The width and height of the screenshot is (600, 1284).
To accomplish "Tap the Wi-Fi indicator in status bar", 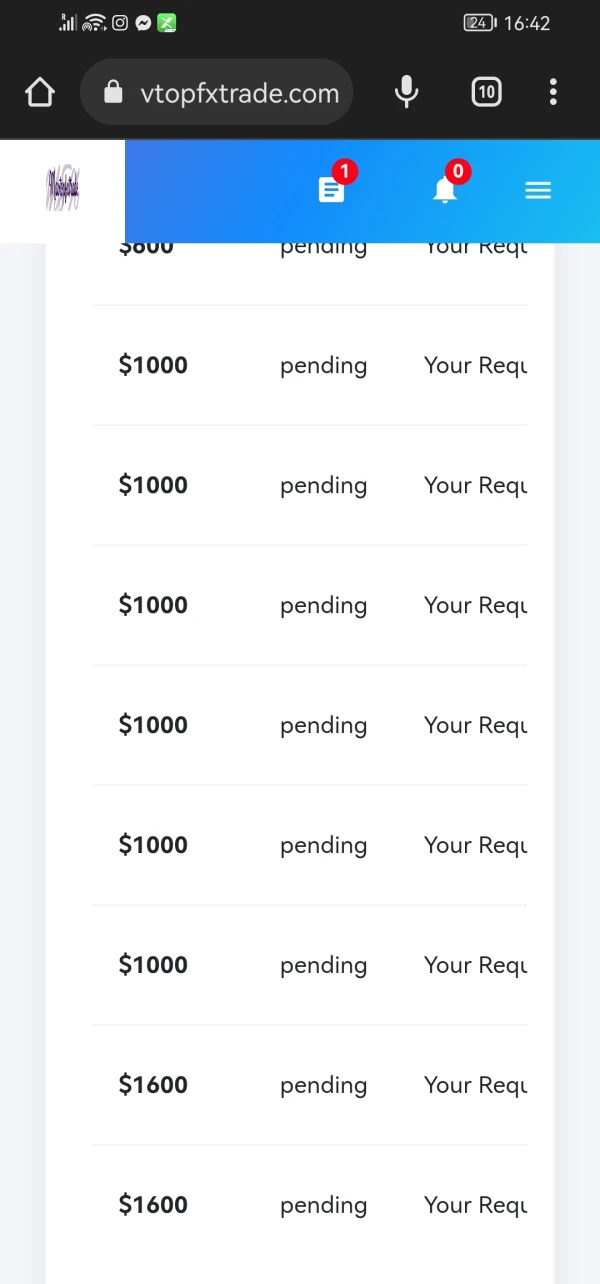I will tap(95, 23).
